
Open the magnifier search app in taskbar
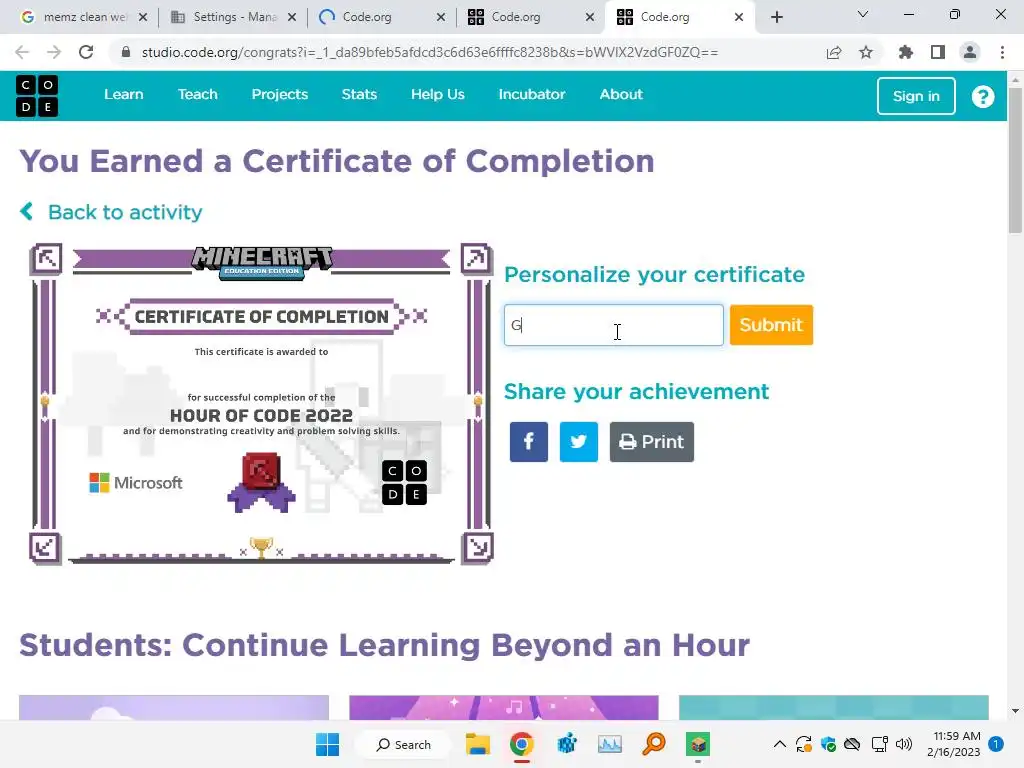click(x=653, y=744)
